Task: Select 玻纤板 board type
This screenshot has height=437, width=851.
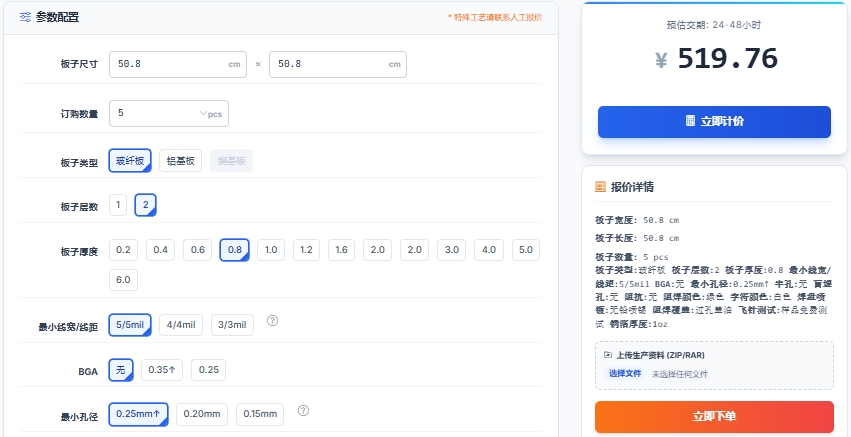Action: 130,161
